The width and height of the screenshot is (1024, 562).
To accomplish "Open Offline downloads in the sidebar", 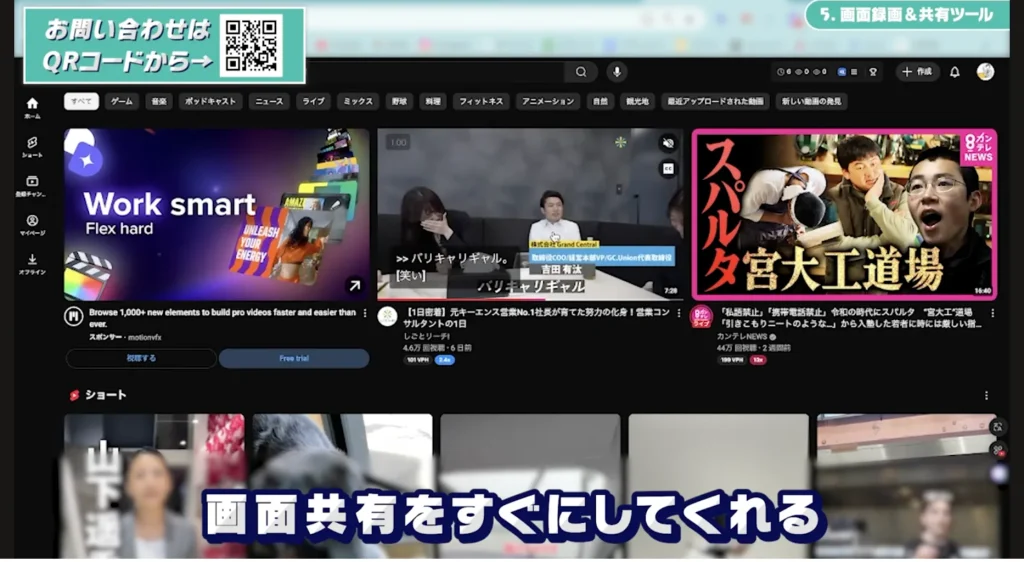I will click(32, 263).
